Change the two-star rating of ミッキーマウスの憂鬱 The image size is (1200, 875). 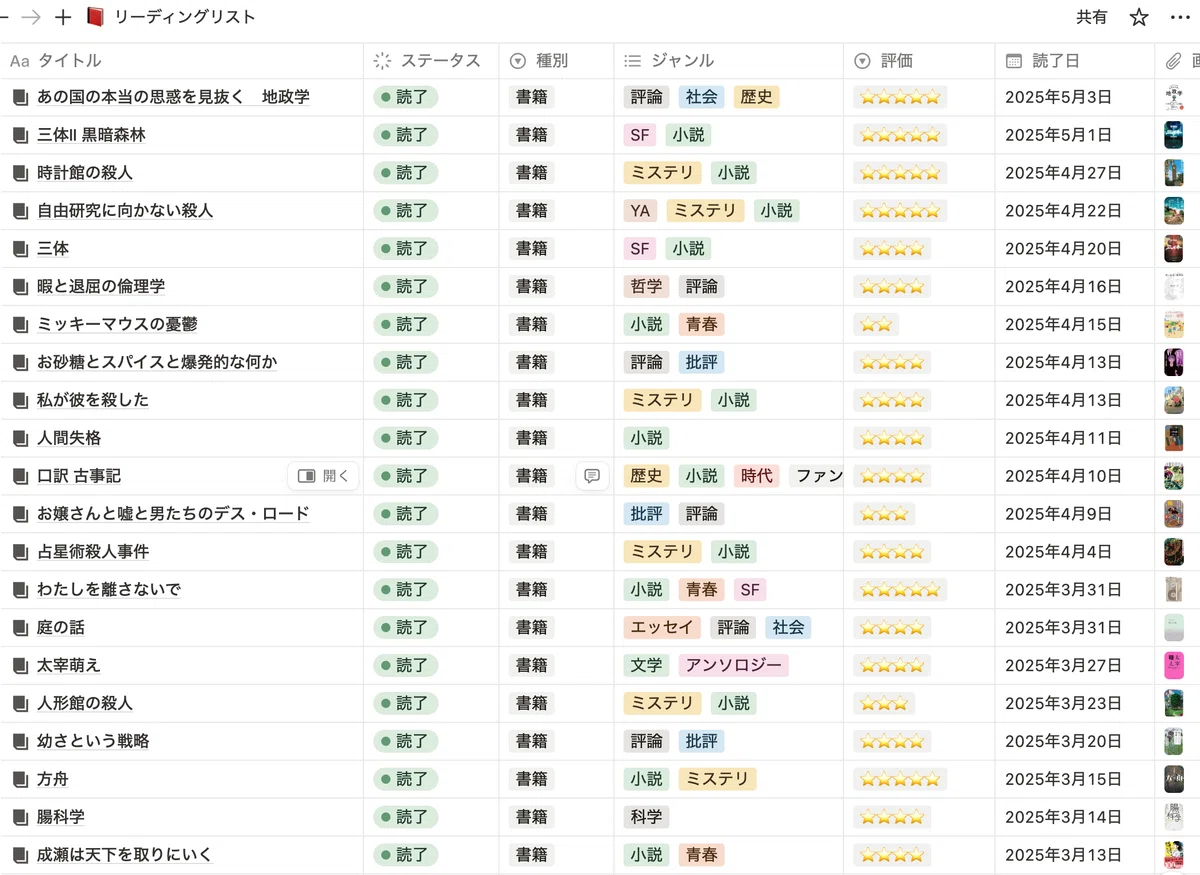point(876,324)
